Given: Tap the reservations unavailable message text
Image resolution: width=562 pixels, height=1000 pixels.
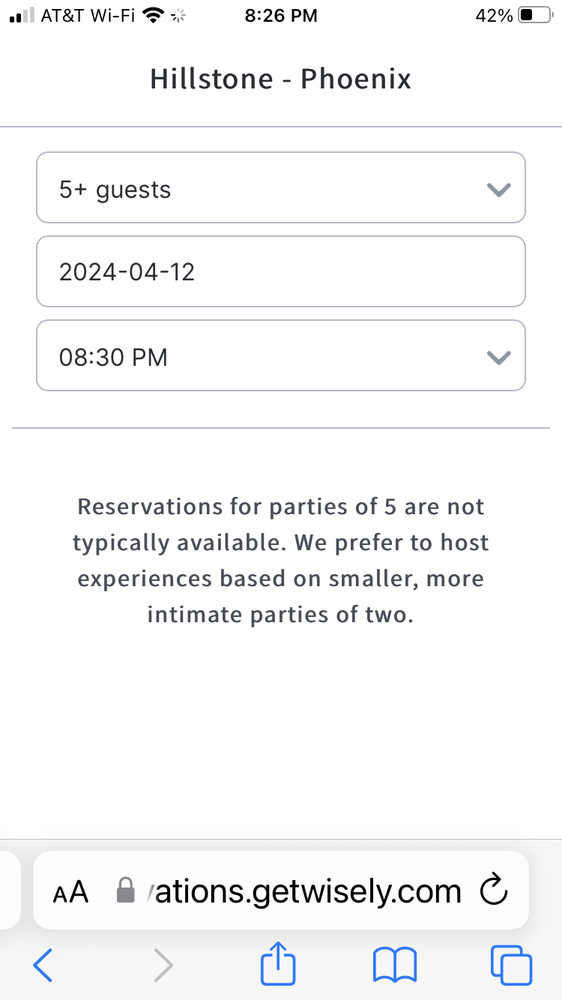Looking at the screenshot, I should (x=281, y=561).
